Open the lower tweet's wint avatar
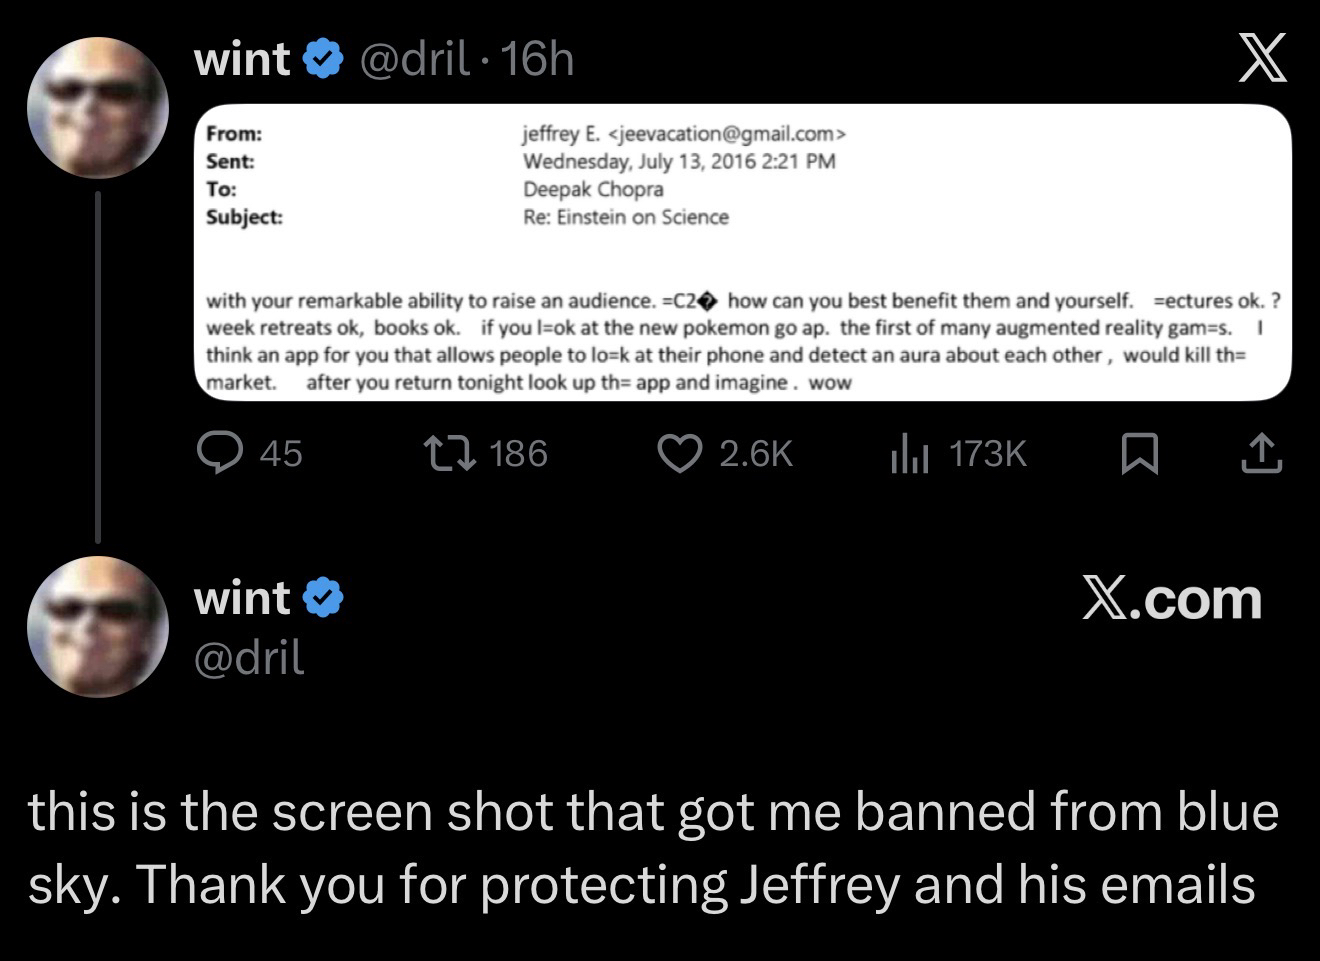This screenshot has width=1320, height=961. click(x=97, y=626)
